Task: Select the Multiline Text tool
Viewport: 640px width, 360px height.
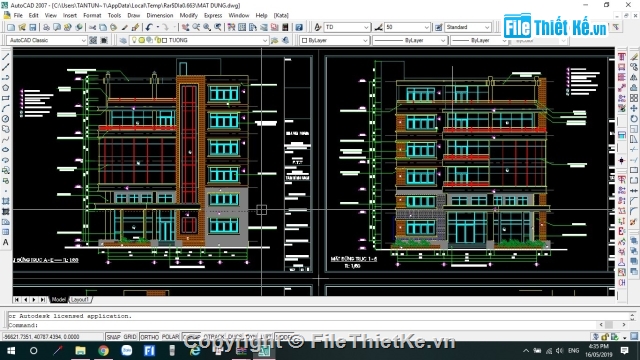Action: [x=5, y=242]
